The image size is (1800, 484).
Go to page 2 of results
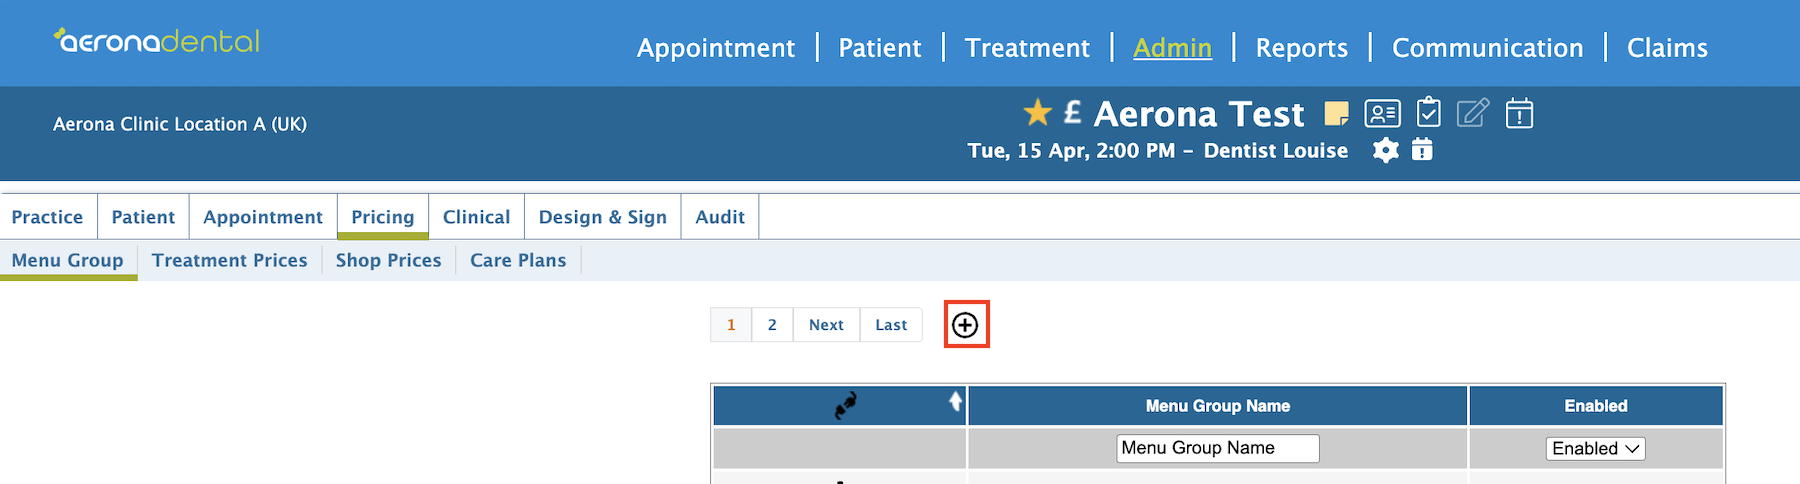772,325
